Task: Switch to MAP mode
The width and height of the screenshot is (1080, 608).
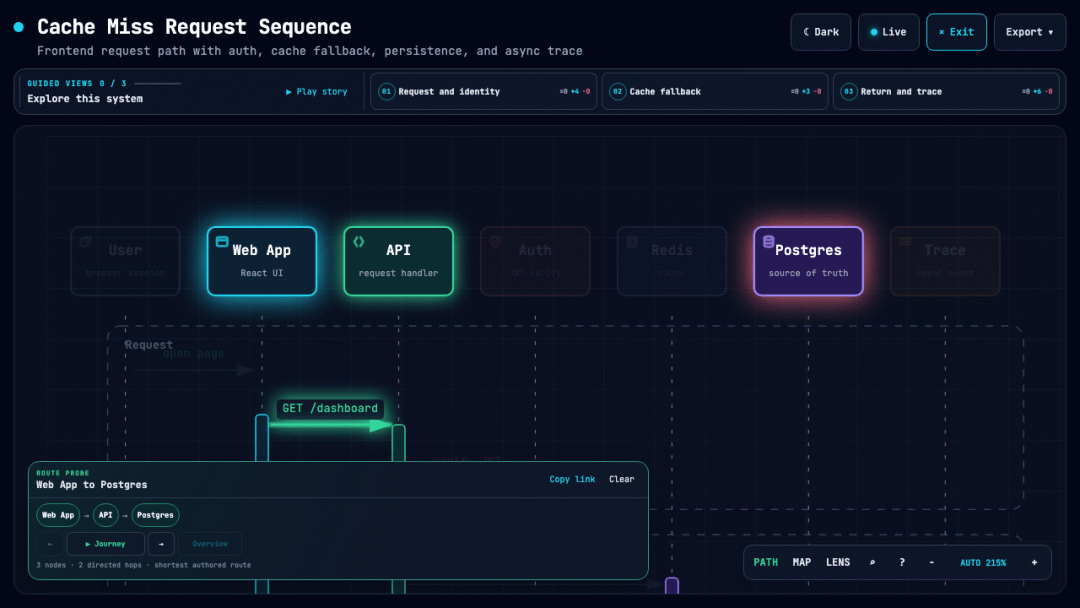Action: click(802, 563)
